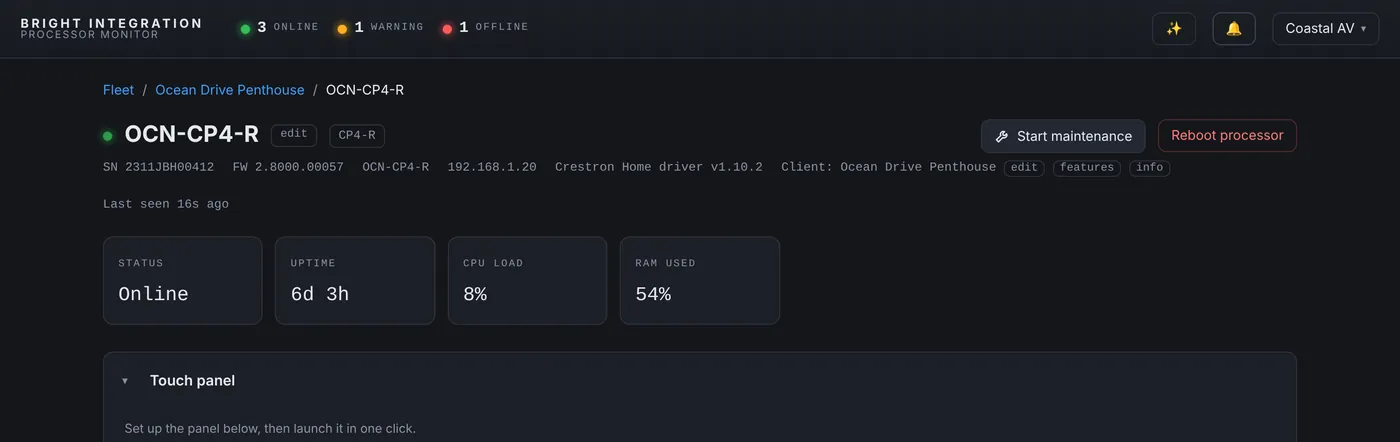
Task: Select the CPU Load 8% card
Action: point(527,281)
